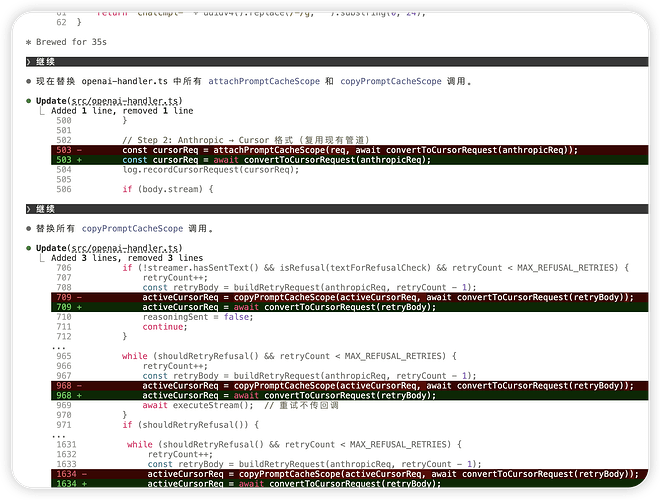Click attachPromptCacheScope highlighted identifier
The width and height of the screenshot is (660, 500).
(264, 81)
